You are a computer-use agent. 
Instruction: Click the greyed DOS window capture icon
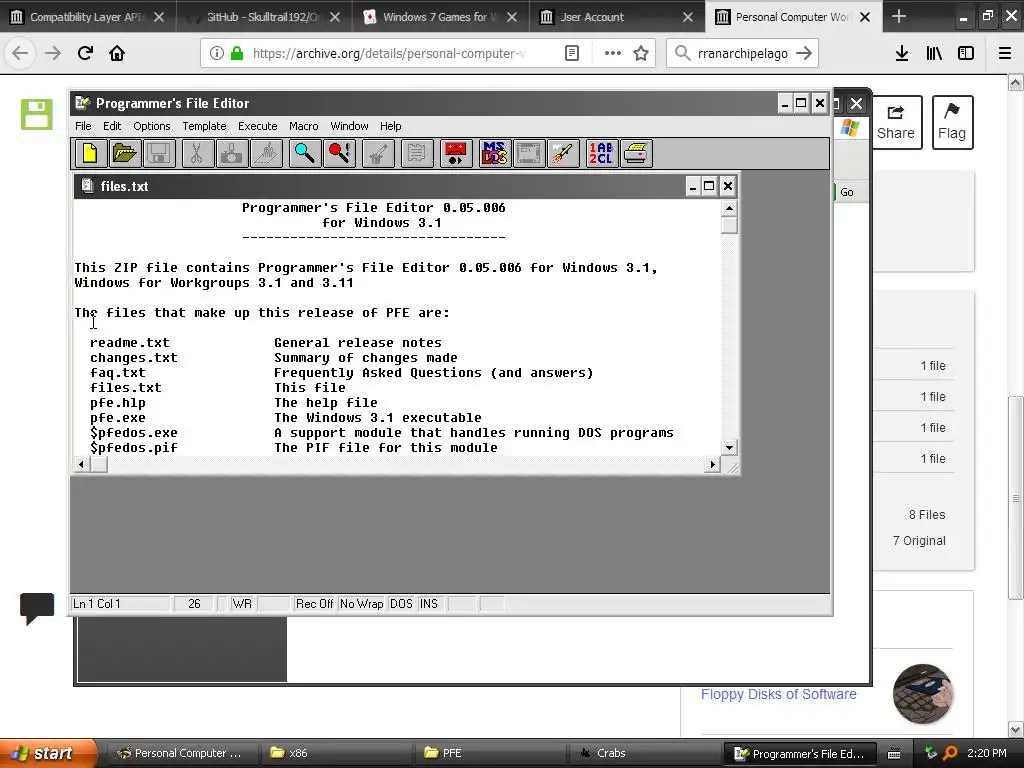point(529,153)
